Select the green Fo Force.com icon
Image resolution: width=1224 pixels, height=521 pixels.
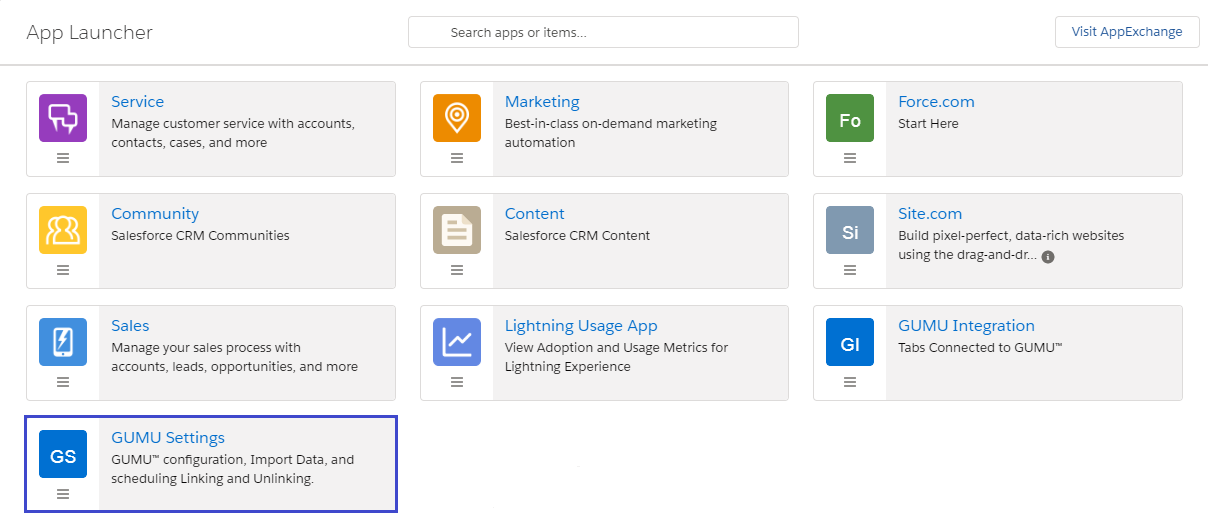(850, 118)
